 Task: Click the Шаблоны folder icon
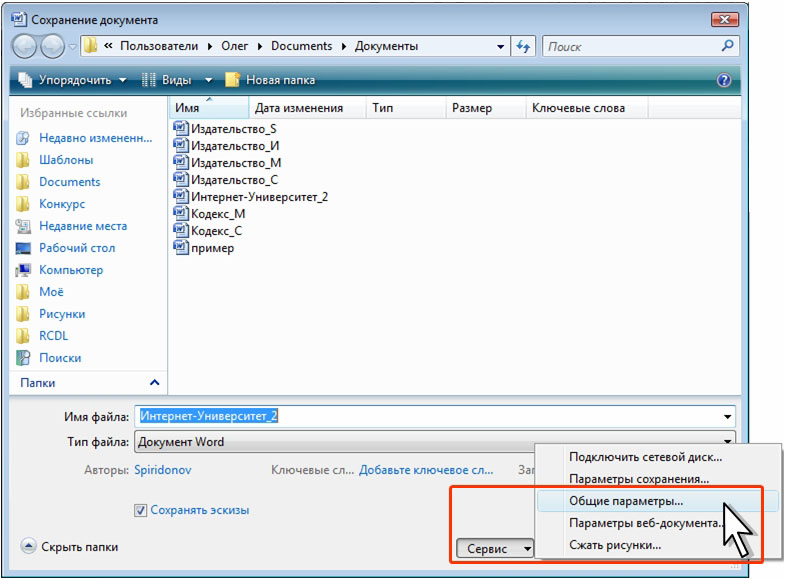23,160
